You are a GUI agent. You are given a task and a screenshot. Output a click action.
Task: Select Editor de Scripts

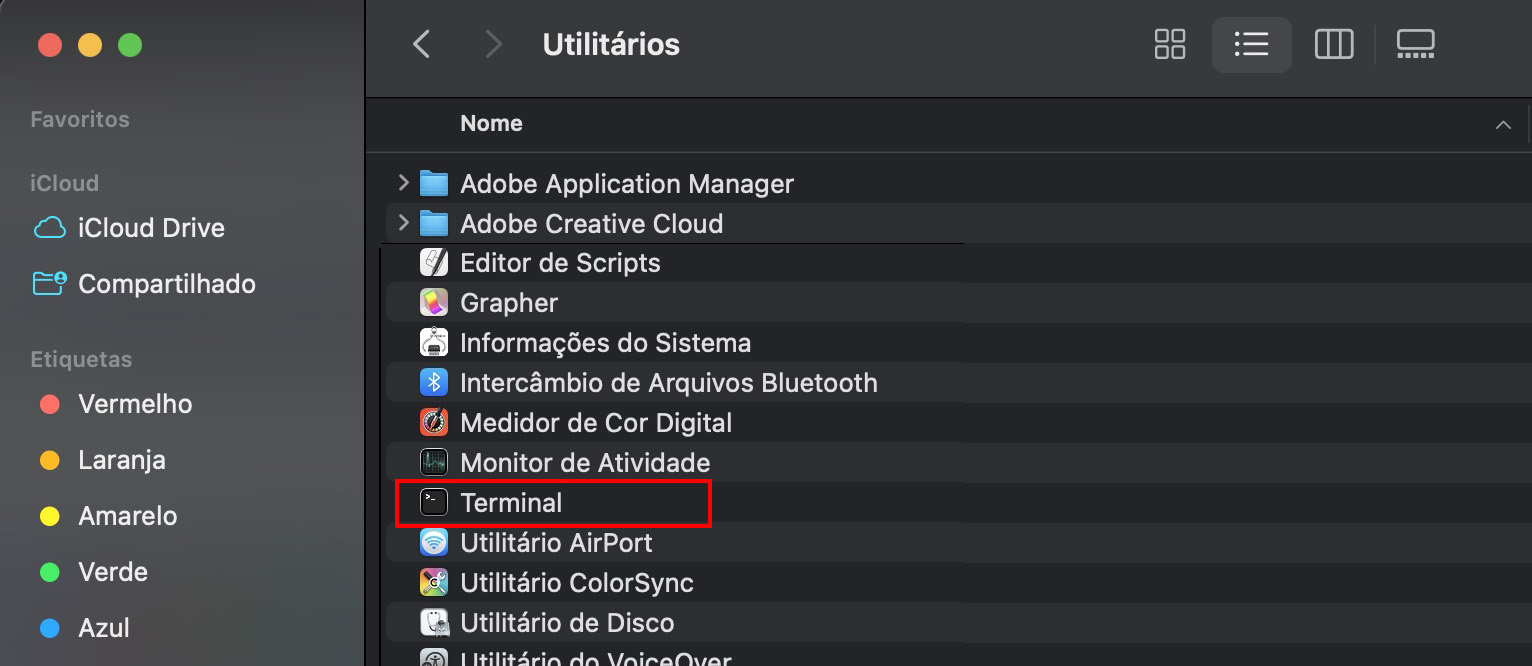pos(559,262)
